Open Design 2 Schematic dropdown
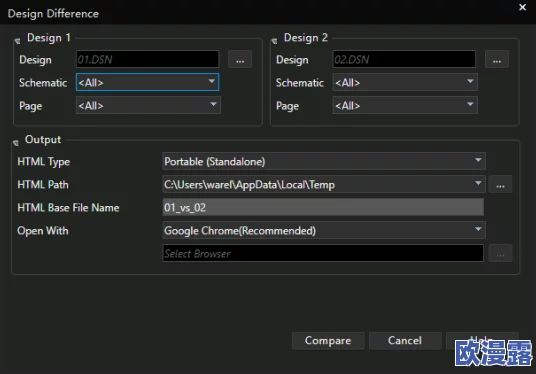536x374 pixels. tap(405, 82)
